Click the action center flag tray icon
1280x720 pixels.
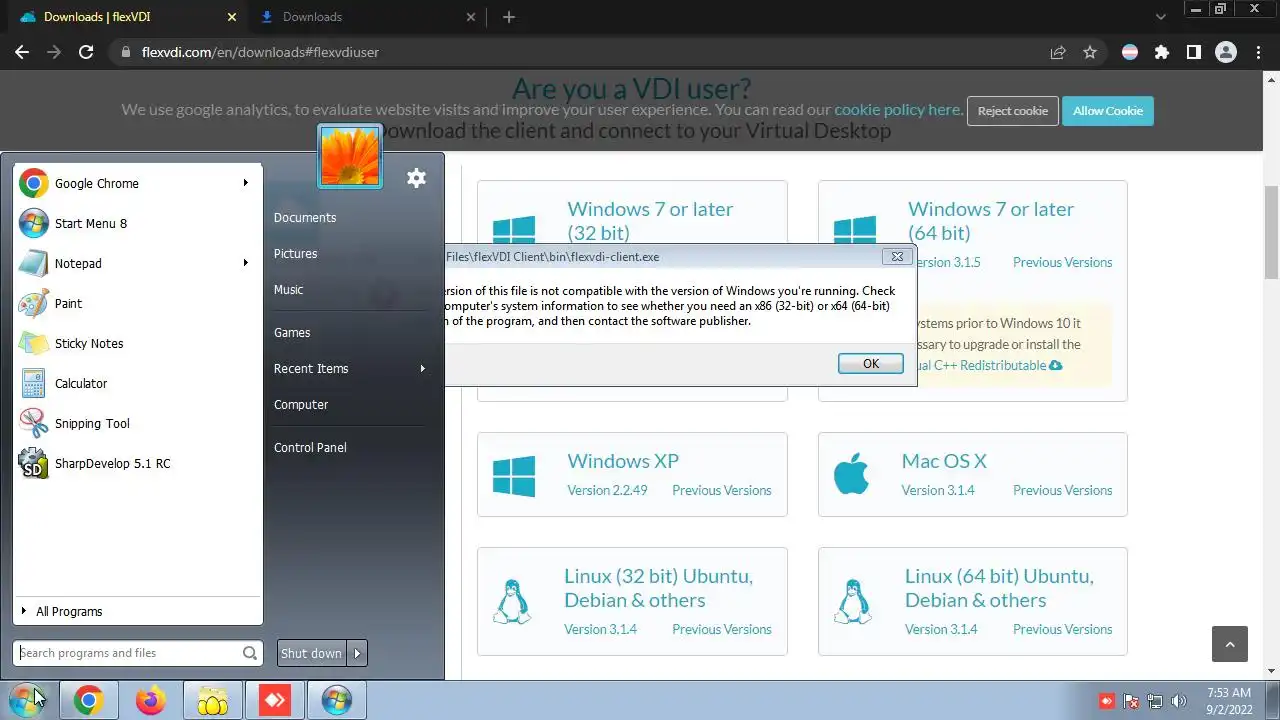(1131, 701)
